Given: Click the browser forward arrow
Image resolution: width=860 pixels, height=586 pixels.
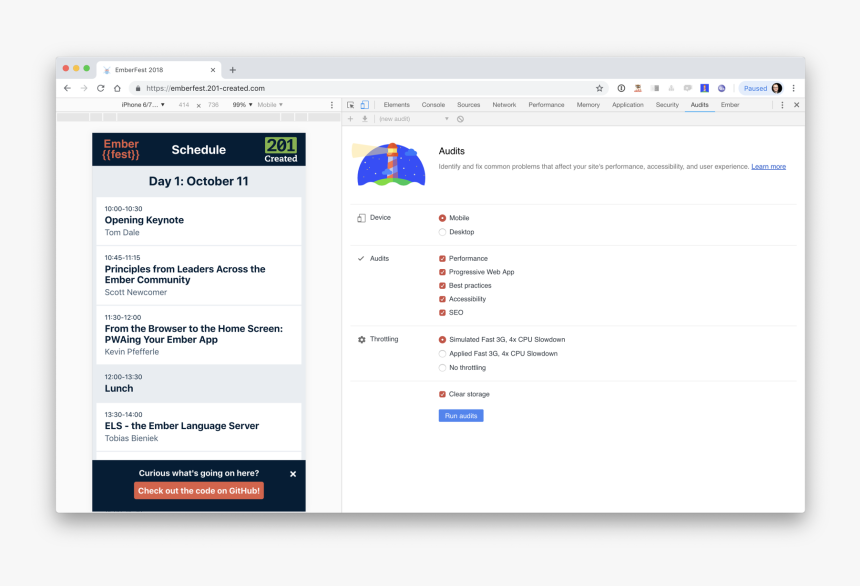Looking at the screenshot, I should pyautogui.click(x=84, y=88).
